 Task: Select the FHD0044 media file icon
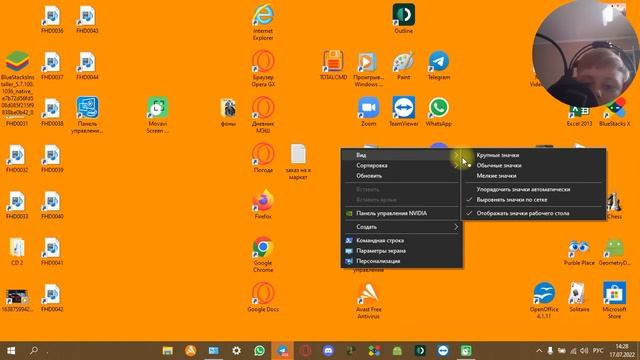click(87, 65)
